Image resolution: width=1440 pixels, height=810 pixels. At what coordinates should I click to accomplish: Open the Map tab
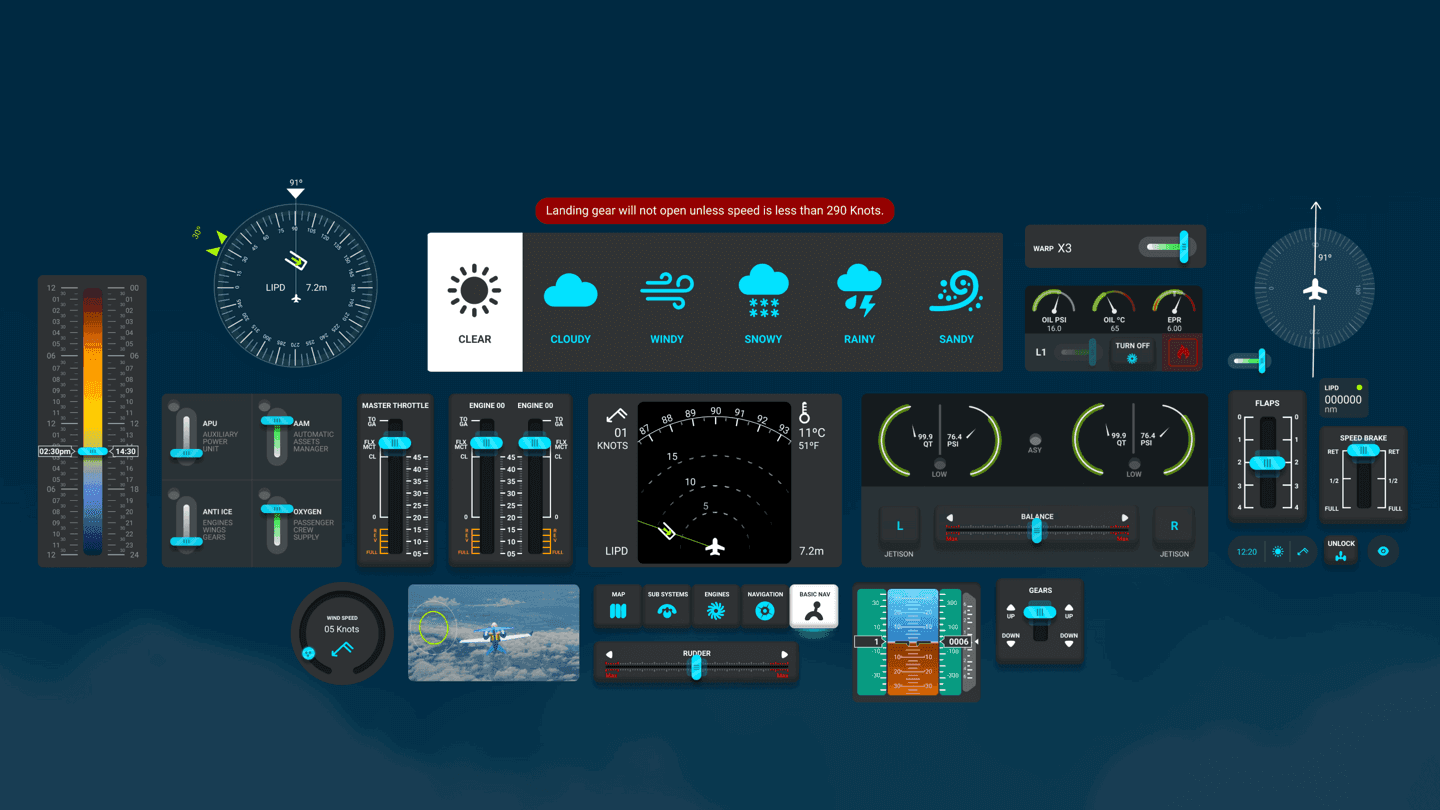pyautogui.click(x=618, y=606)
